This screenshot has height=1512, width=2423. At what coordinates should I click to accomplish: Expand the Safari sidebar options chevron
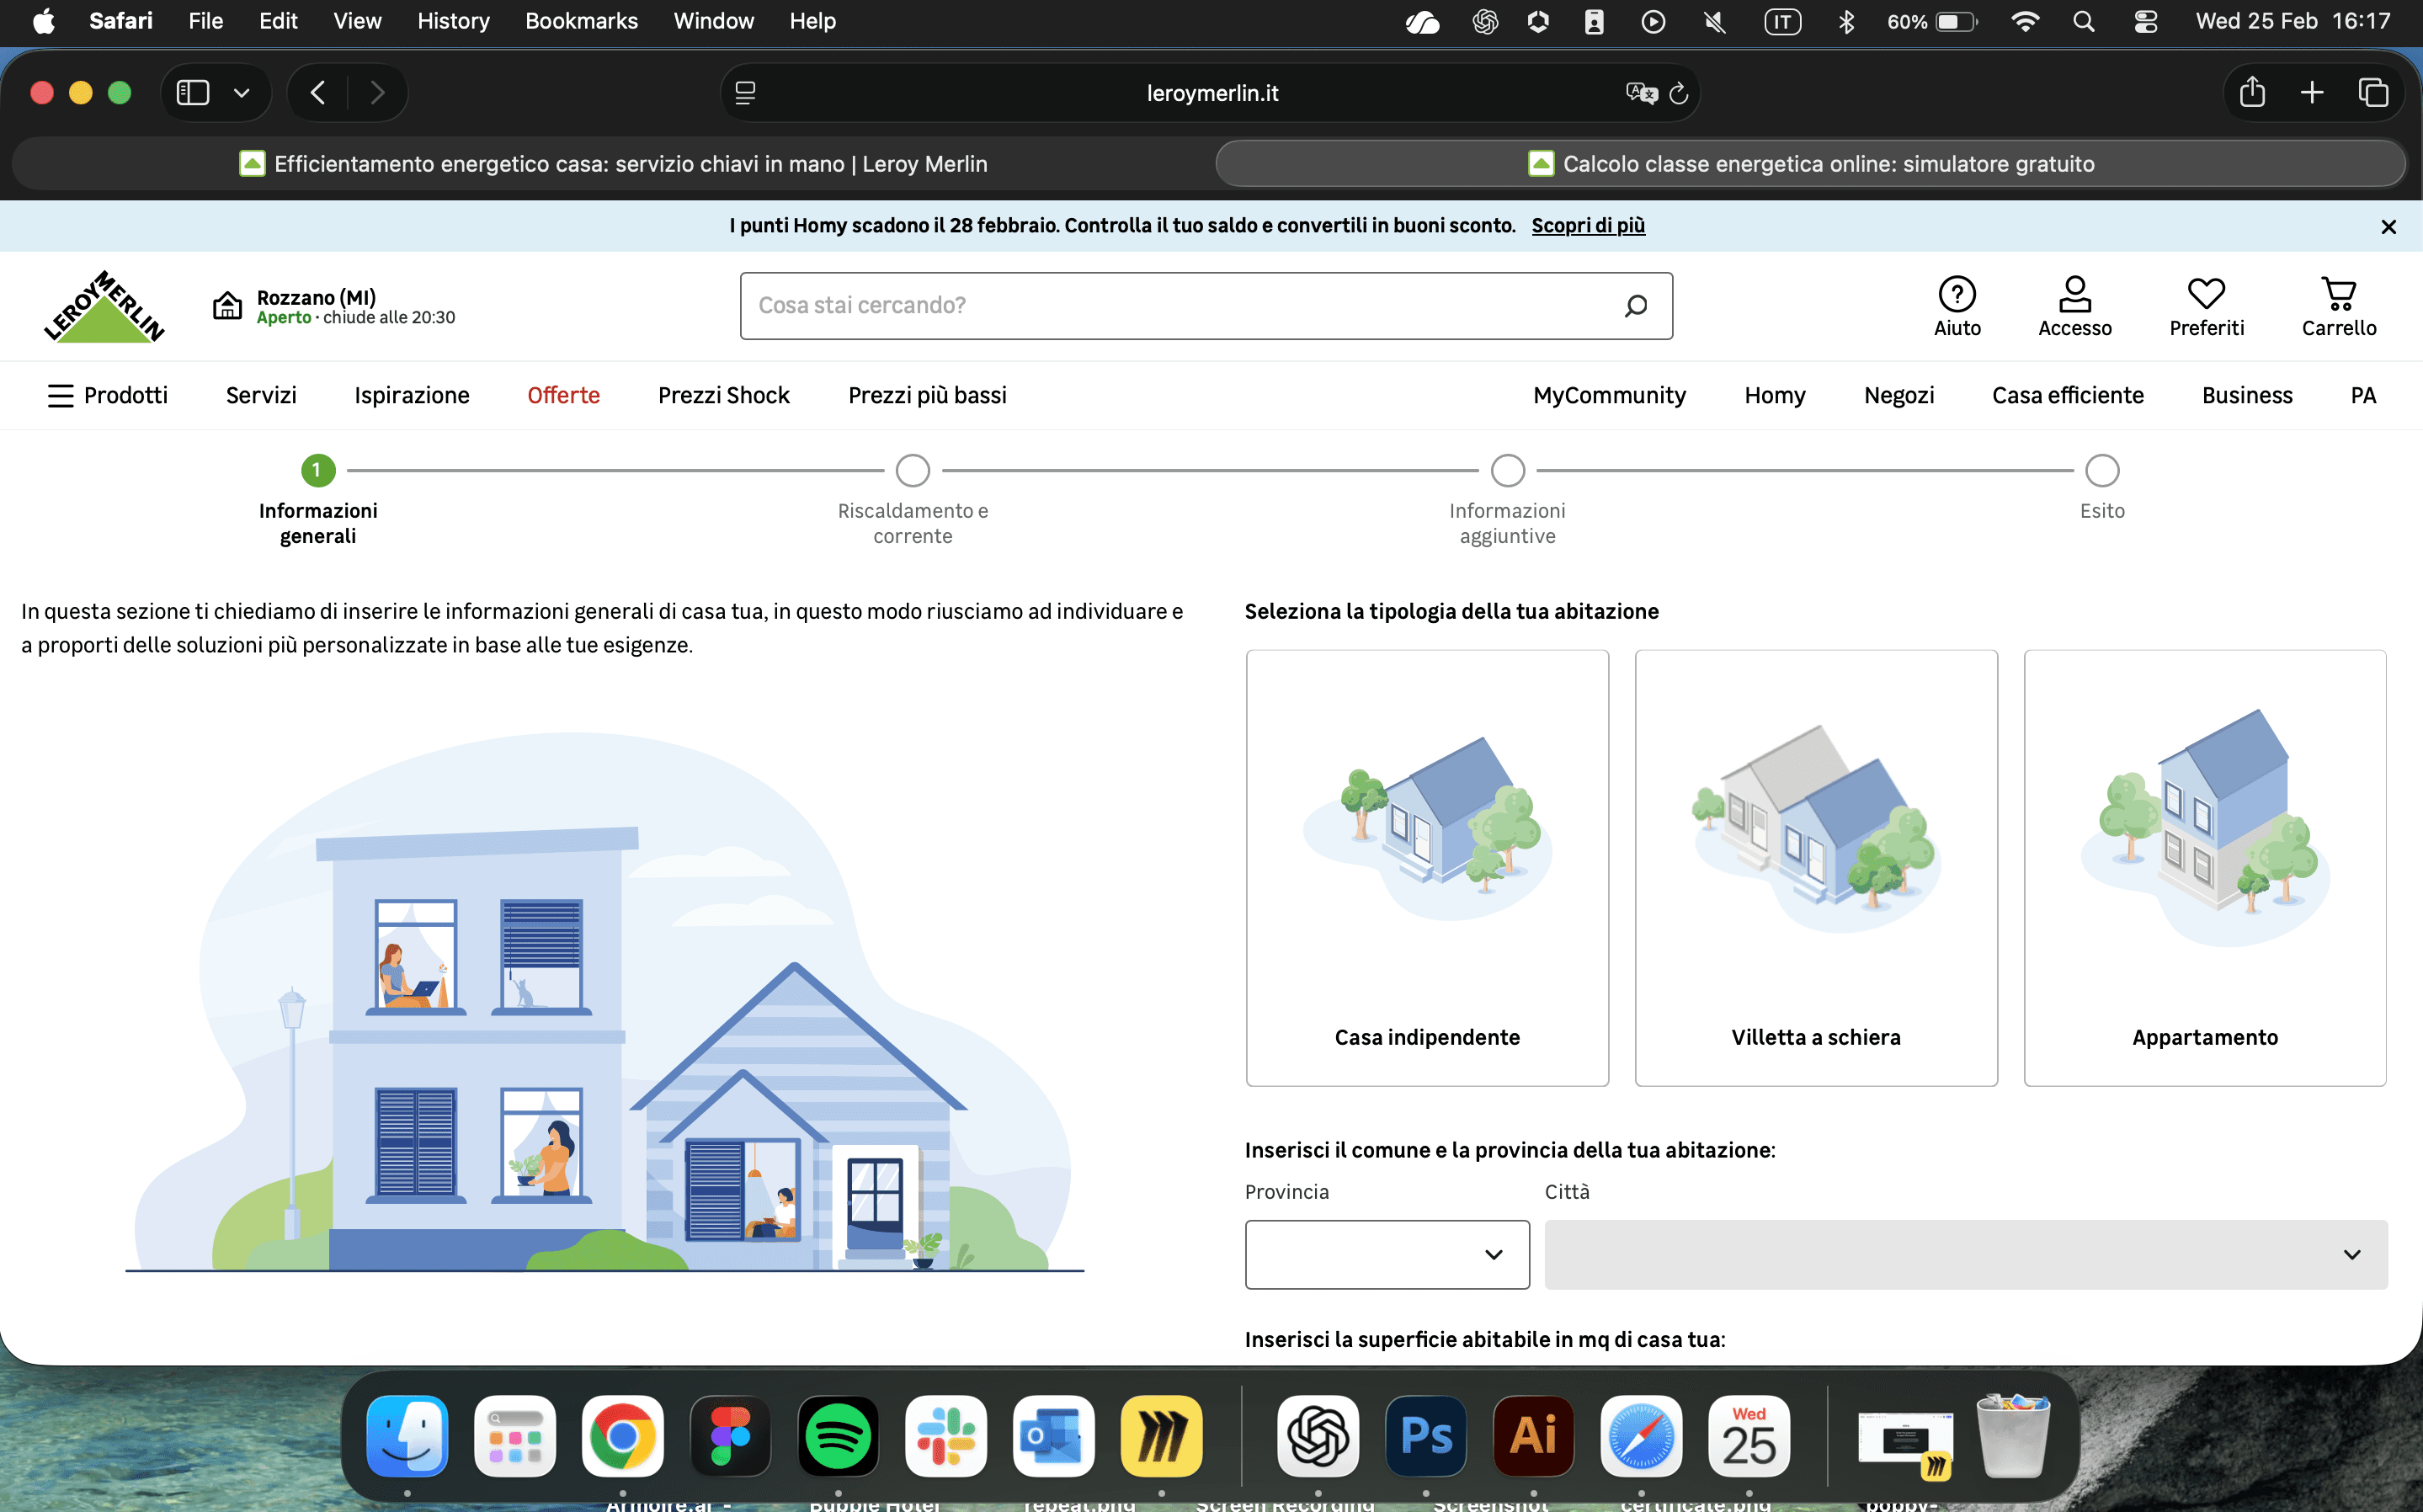coord(241,93)
